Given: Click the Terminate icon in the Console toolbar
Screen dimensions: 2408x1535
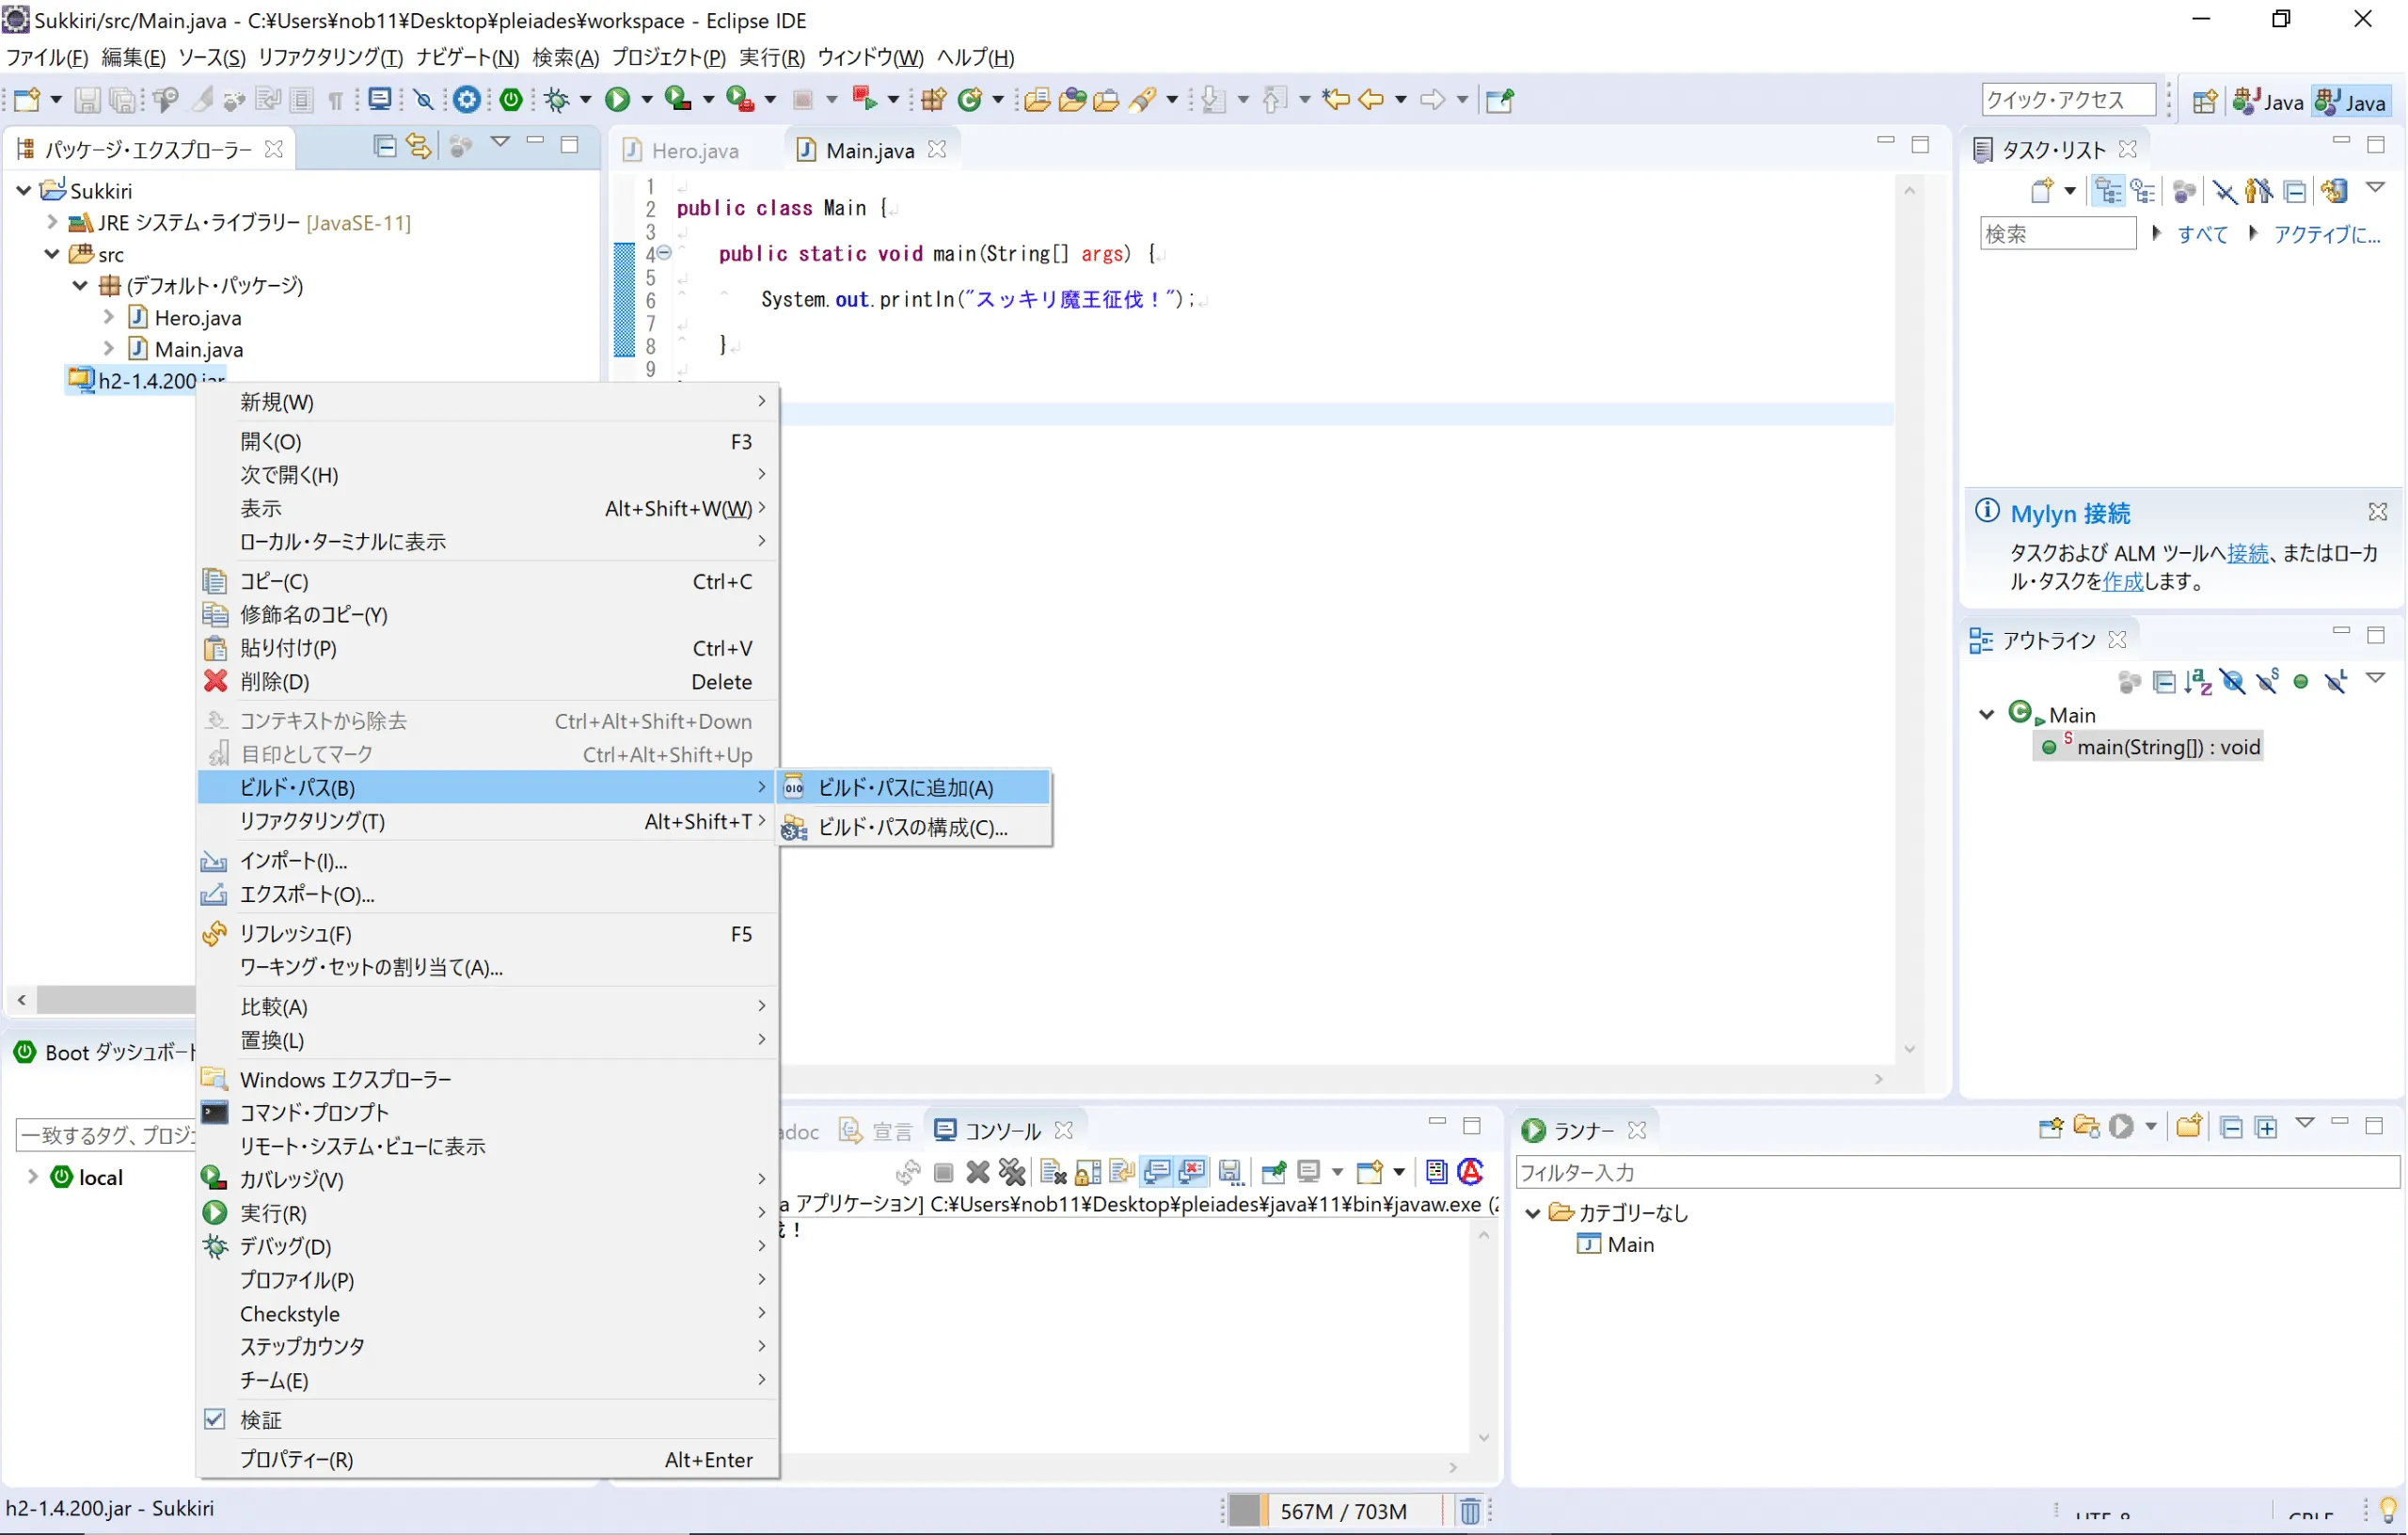Looking at the screenshot, I should pyautogui.click(x=943, y=1171).
